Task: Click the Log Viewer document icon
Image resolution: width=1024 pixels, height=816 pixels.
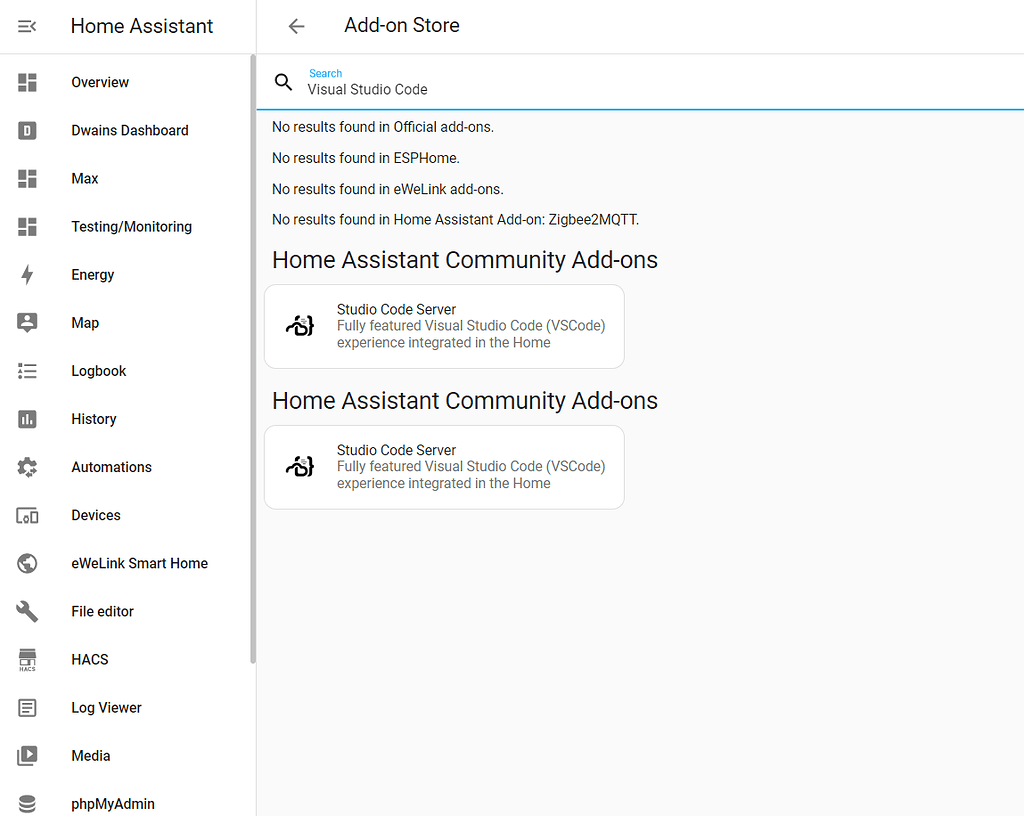Action: [x=27, y=708]
